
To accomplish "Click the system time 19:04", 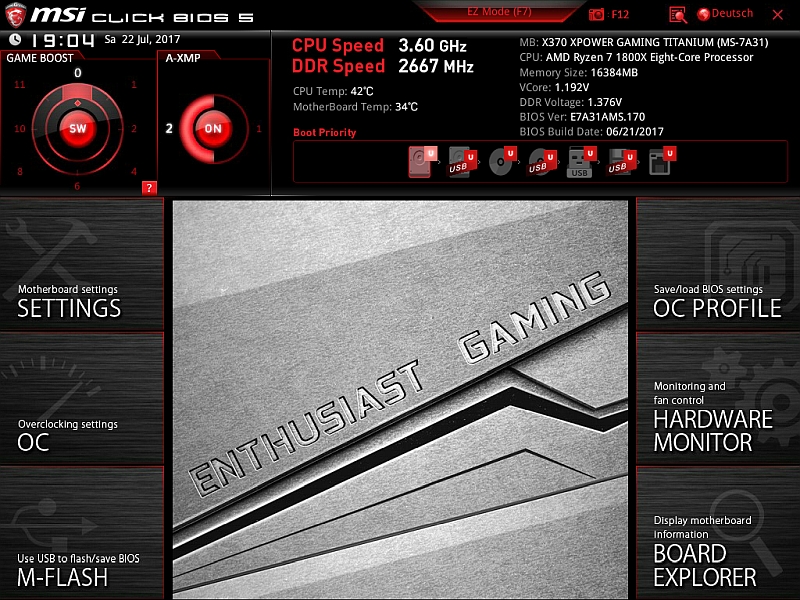I will tap(63, 40).
